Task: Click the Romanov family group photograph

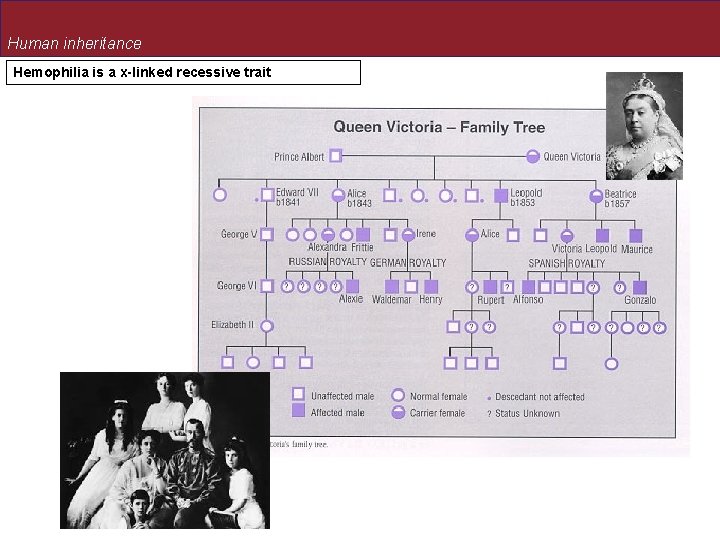Action: click(165, 450)
